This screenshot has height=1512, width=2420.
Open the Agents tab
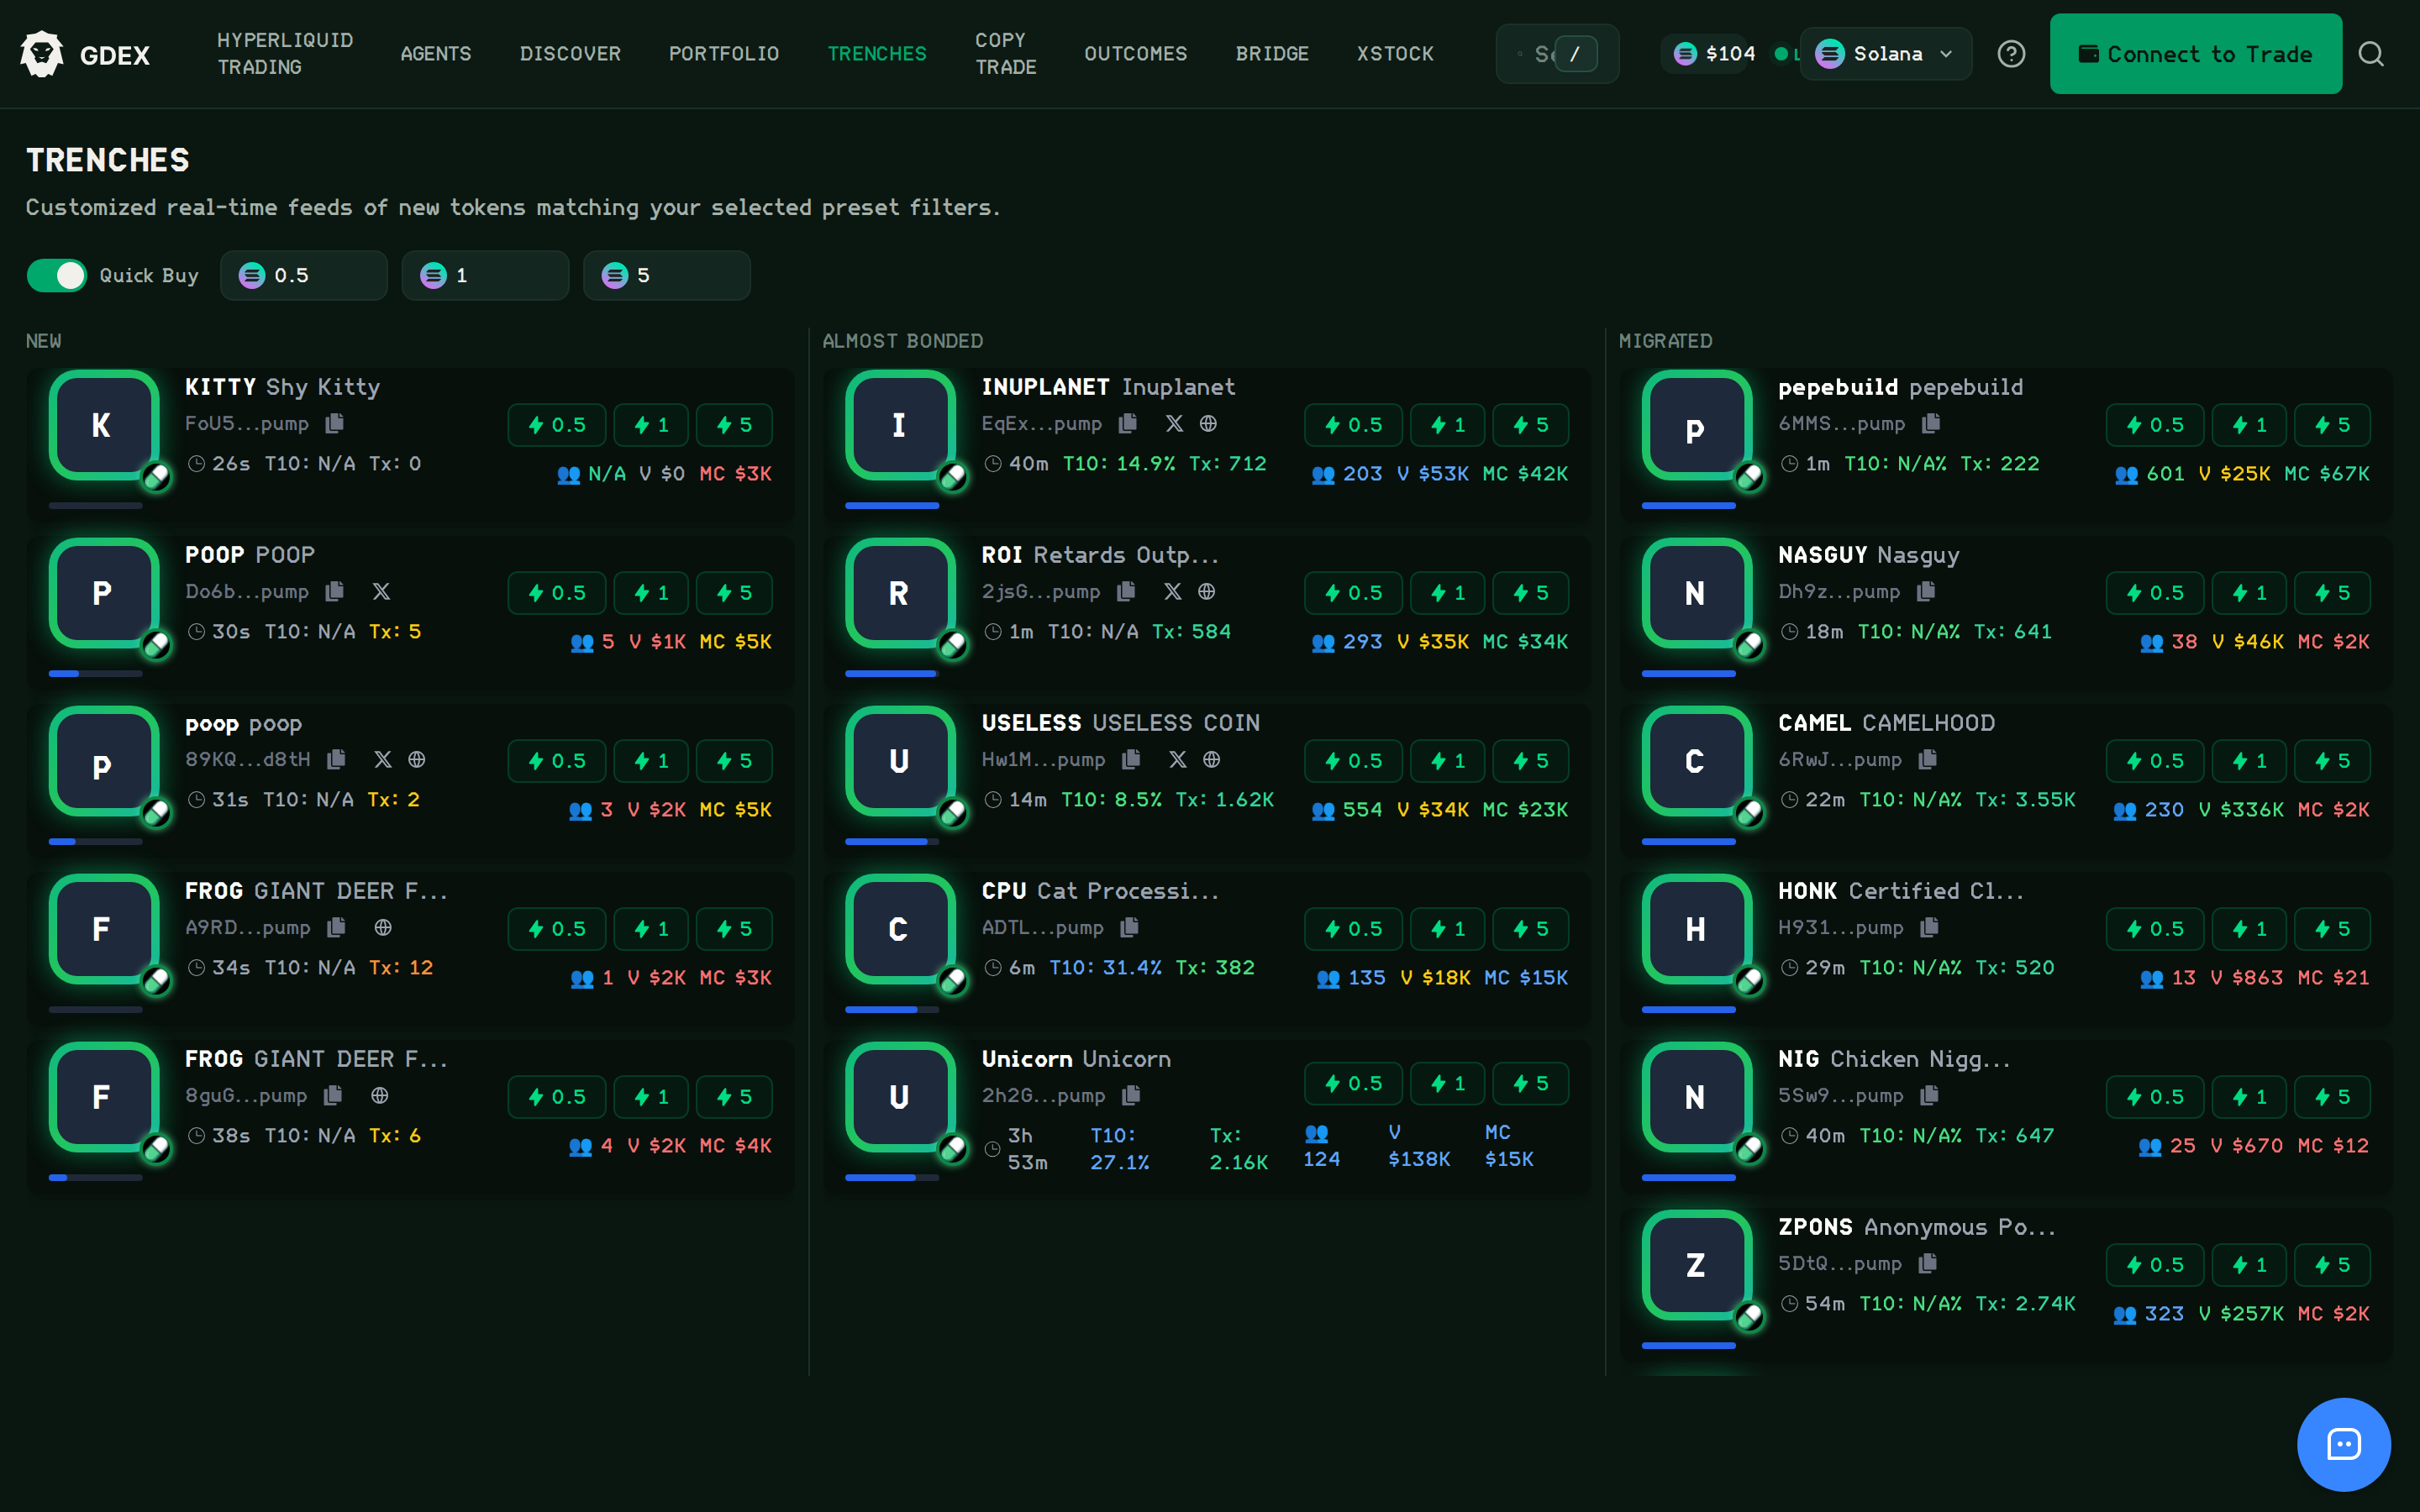[436, 54]
